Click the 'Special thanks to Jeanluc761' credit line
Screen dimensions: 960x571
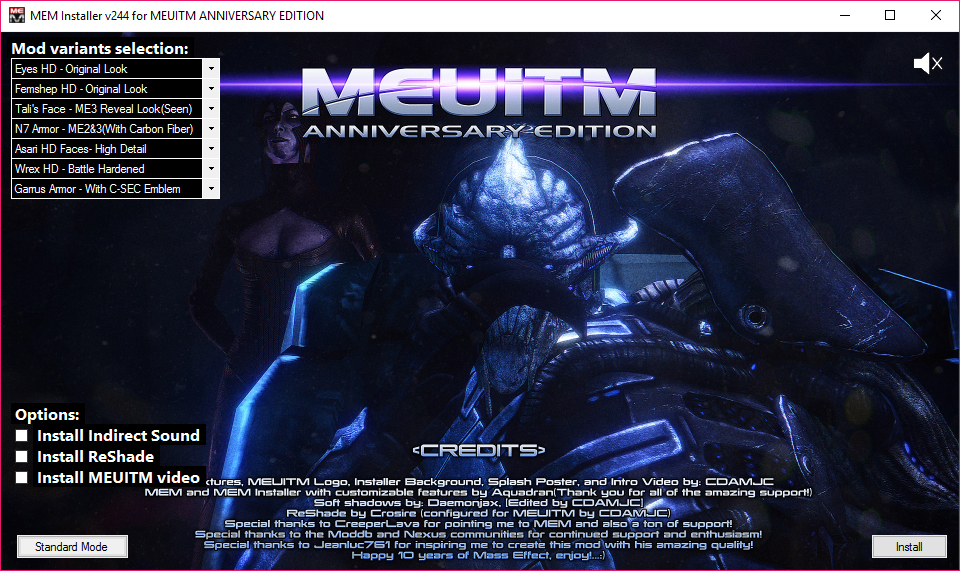pyautogui.click(x=478, y=545)
